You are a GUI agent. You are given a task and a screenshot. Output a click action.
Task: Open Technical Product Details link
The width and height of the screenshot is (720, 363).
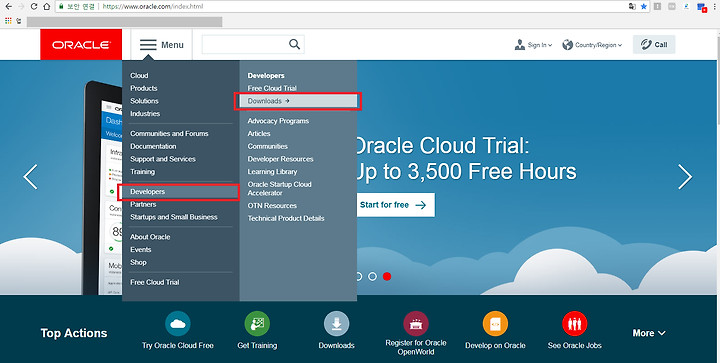pyautogui.click(x=286, y=218)
